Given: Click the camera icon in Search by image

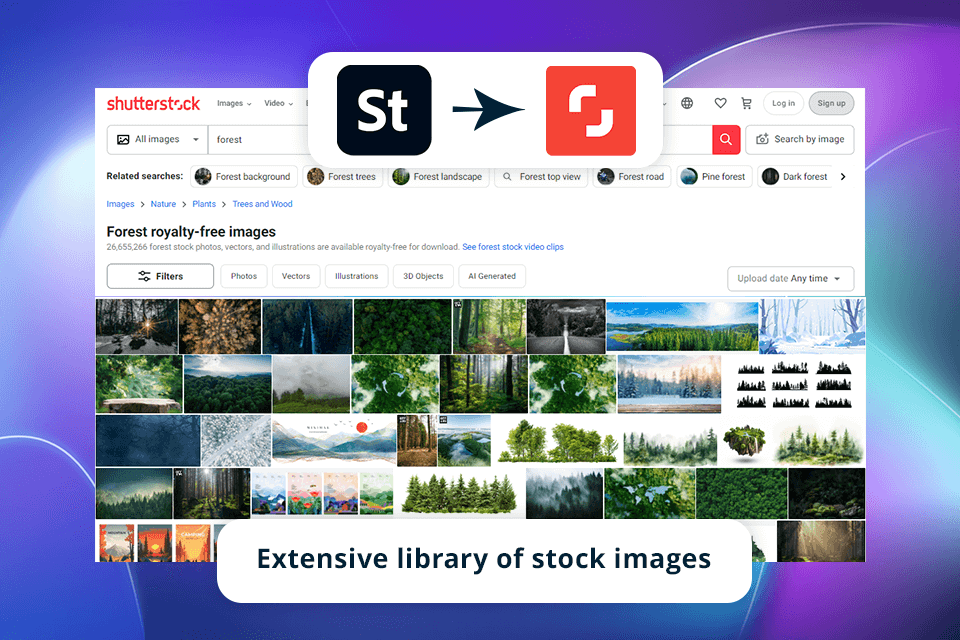Looking at the screenshot, I should [762, 140].
